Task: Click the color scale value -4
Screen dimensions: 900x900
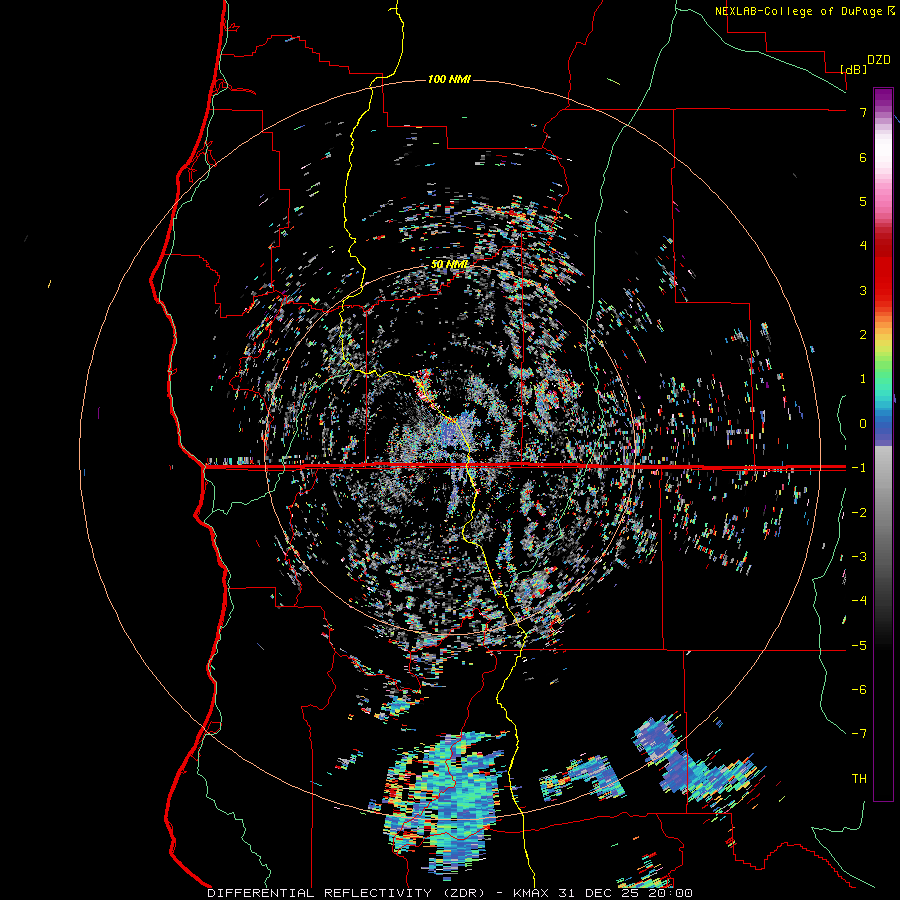Action: 859,600
